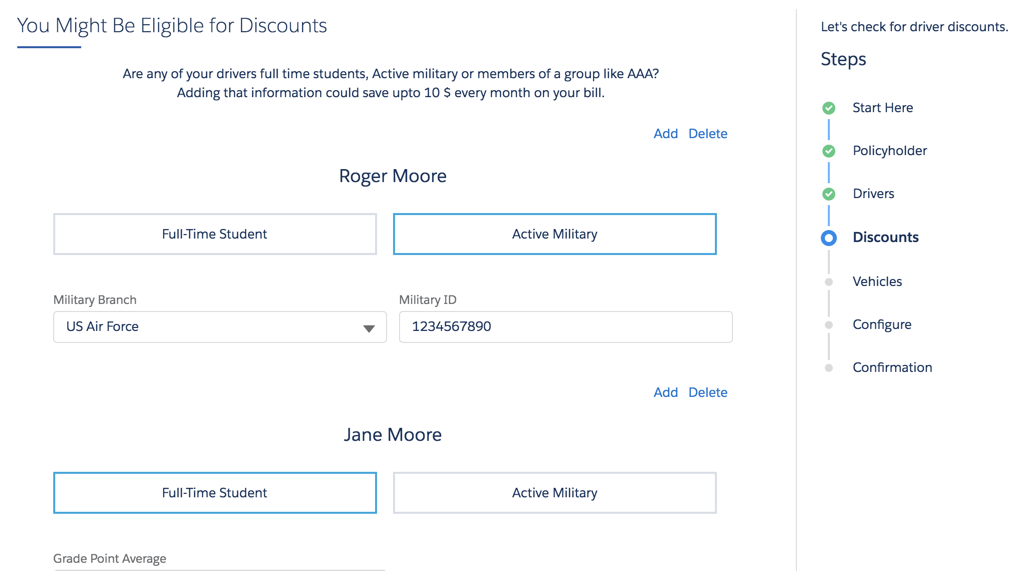Toggle Active Military for Jane Moore
This screenshot has width=1021, height=571.
[554, 493]
